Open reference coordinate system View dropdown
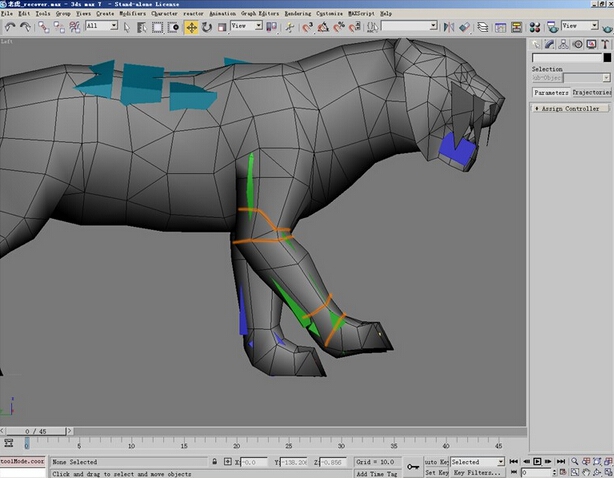Screen dimensions: 614x478 246,26
